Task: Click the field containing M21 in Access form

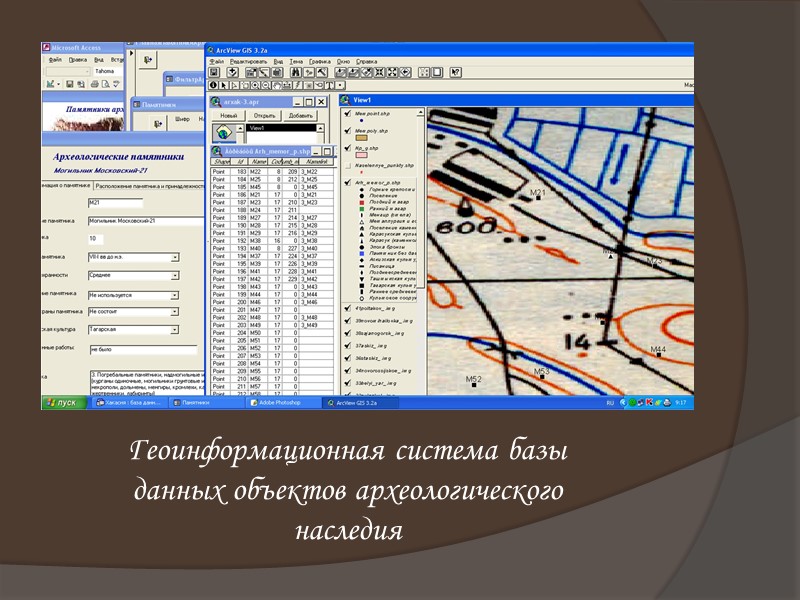Action: click(115, 203)
